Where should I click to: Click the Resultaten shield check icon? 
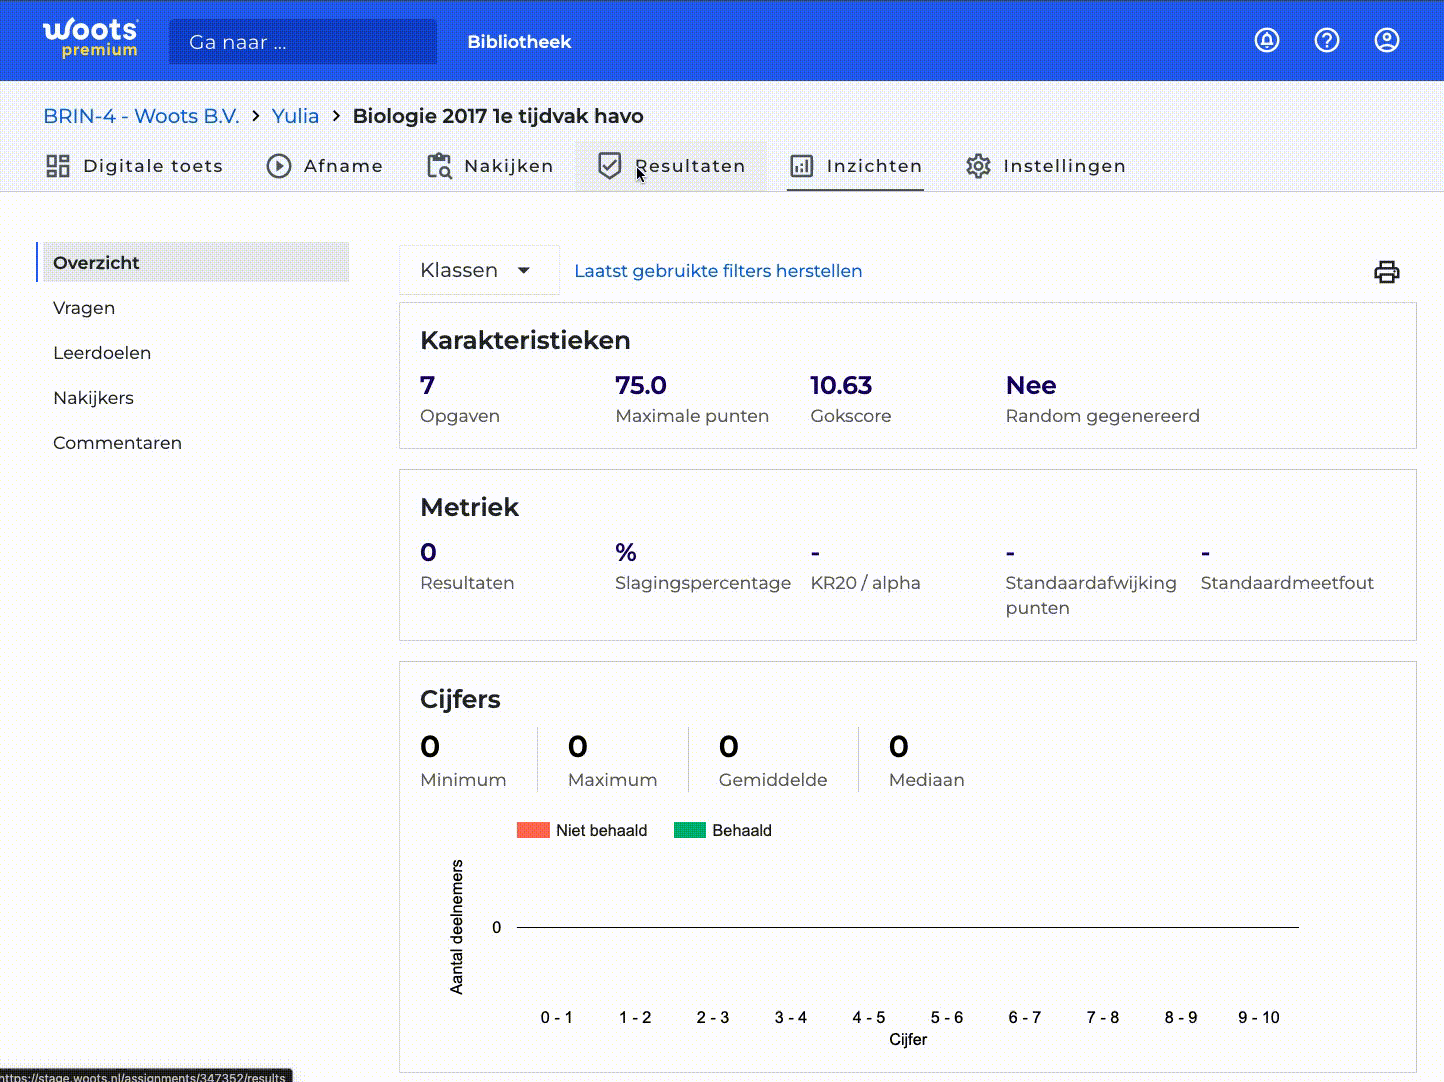pos(610,166)
